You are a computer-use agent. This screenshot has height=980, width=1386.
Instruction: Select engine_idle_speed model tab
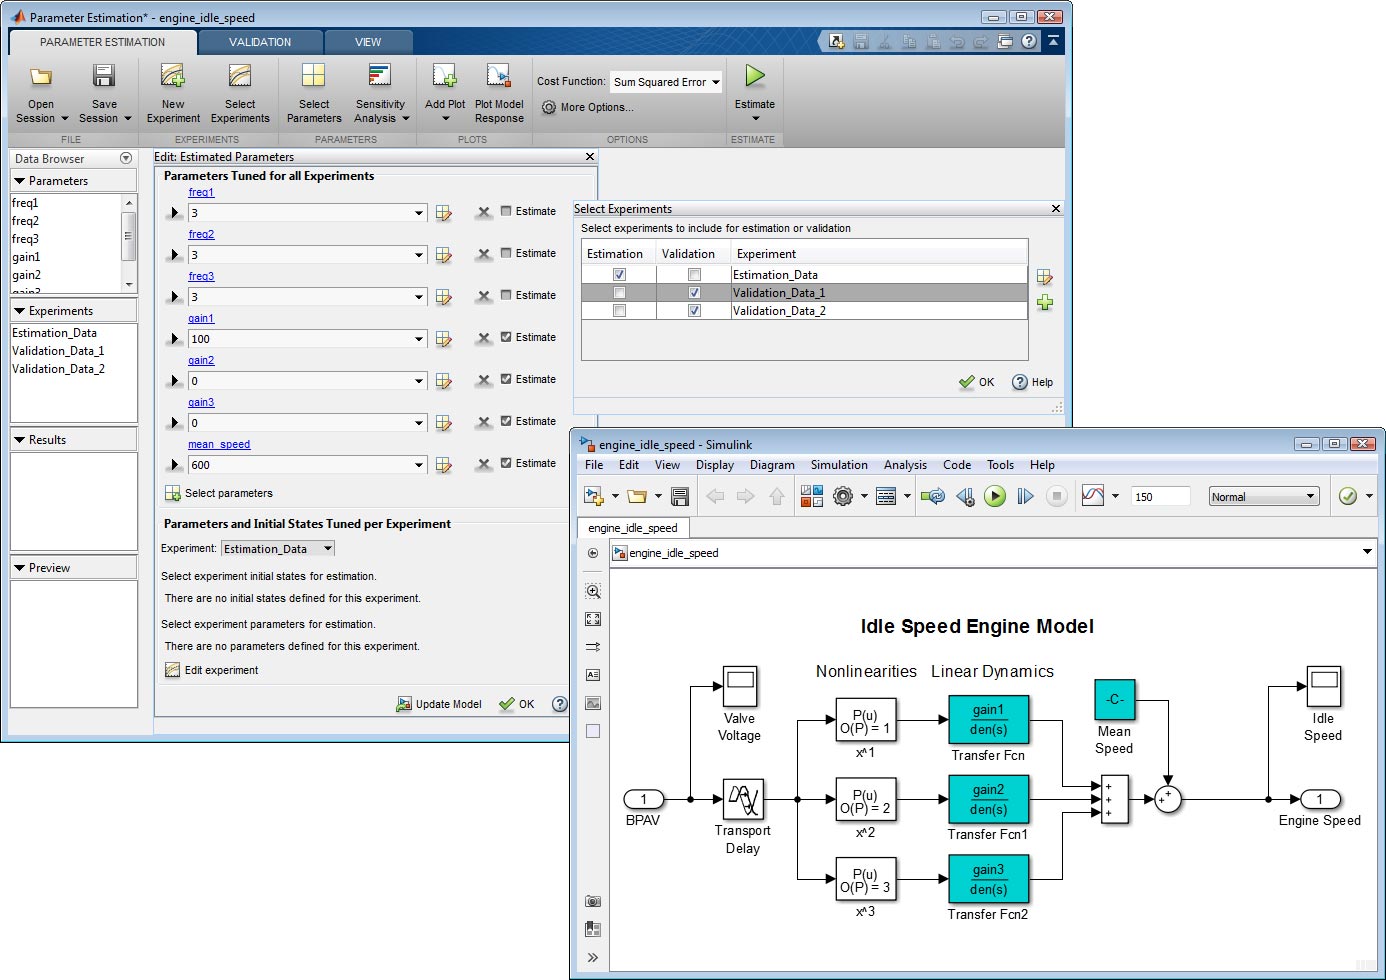click(x=633, y=528)
